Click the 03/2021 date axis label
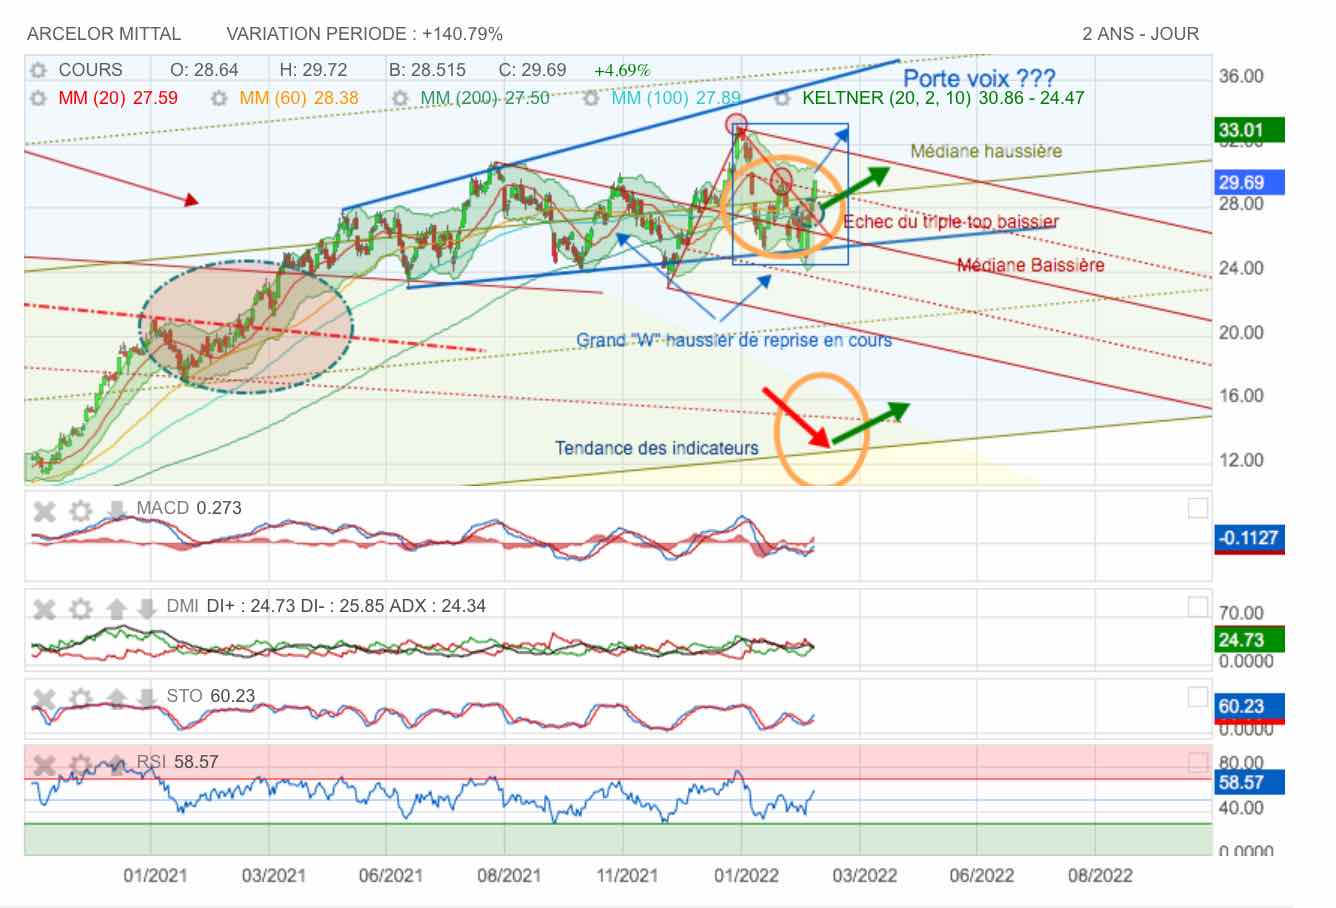The width and height of the screenshot is (1336, 908). pyautogui.click(x=273, y=875)
